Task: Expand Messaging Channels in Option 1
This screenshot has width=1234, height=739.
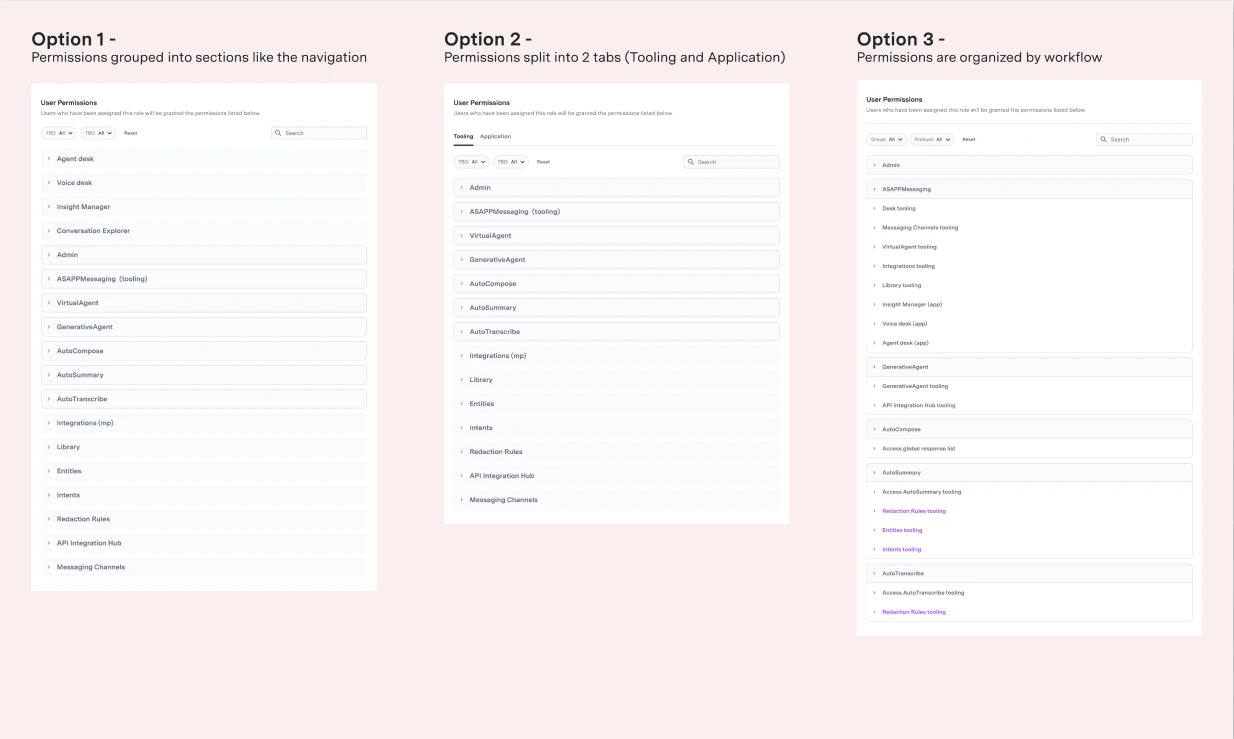Action: coord(204,567)
